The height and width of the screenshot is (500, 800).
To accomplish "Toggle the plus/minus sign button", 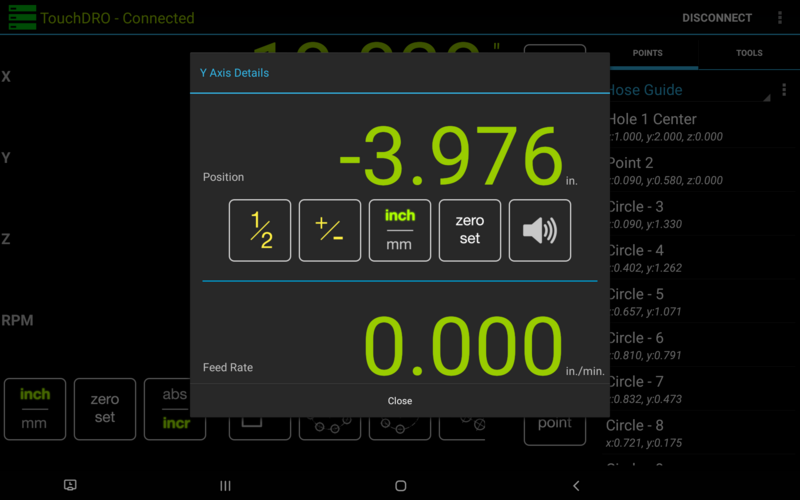I will point(330,230).
